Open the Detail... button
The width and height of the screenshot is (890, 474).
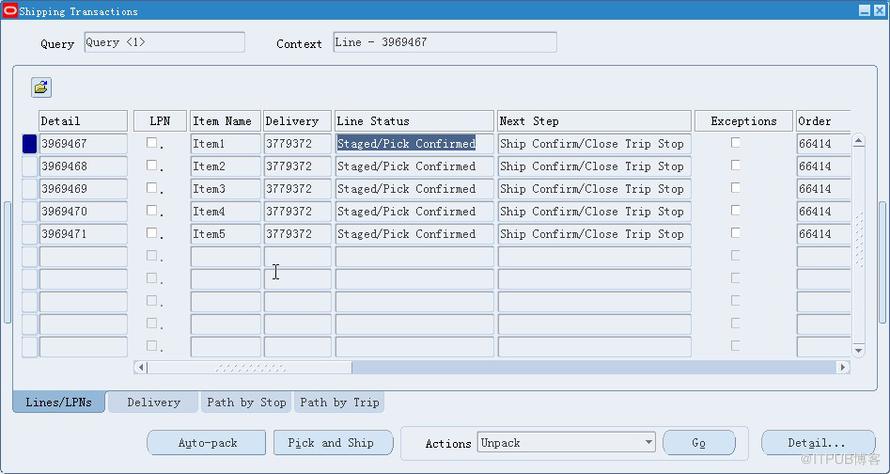pos(818,443)
